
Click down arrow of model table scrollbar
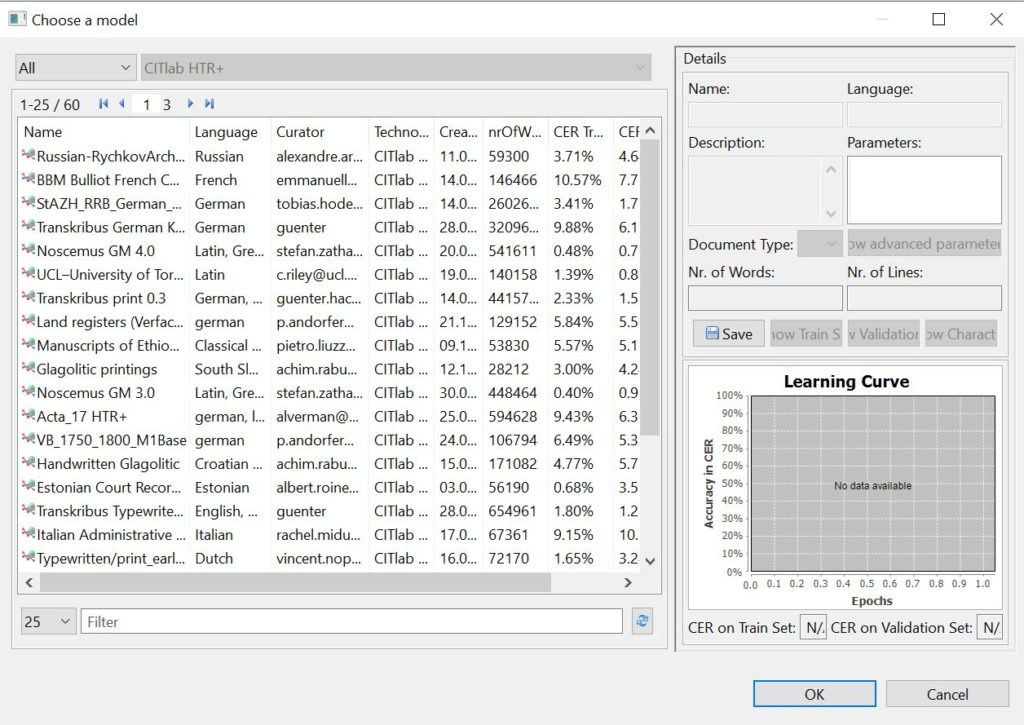(650, 560)
